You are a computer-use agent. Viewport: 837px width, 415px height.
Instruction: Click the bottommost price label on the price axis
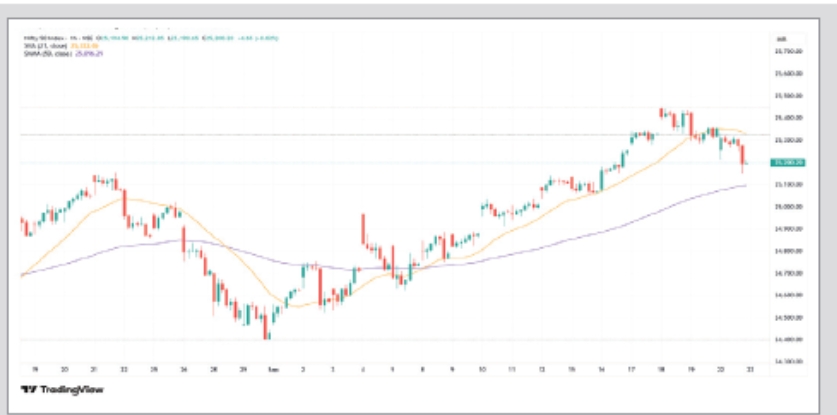coord(789,361)
